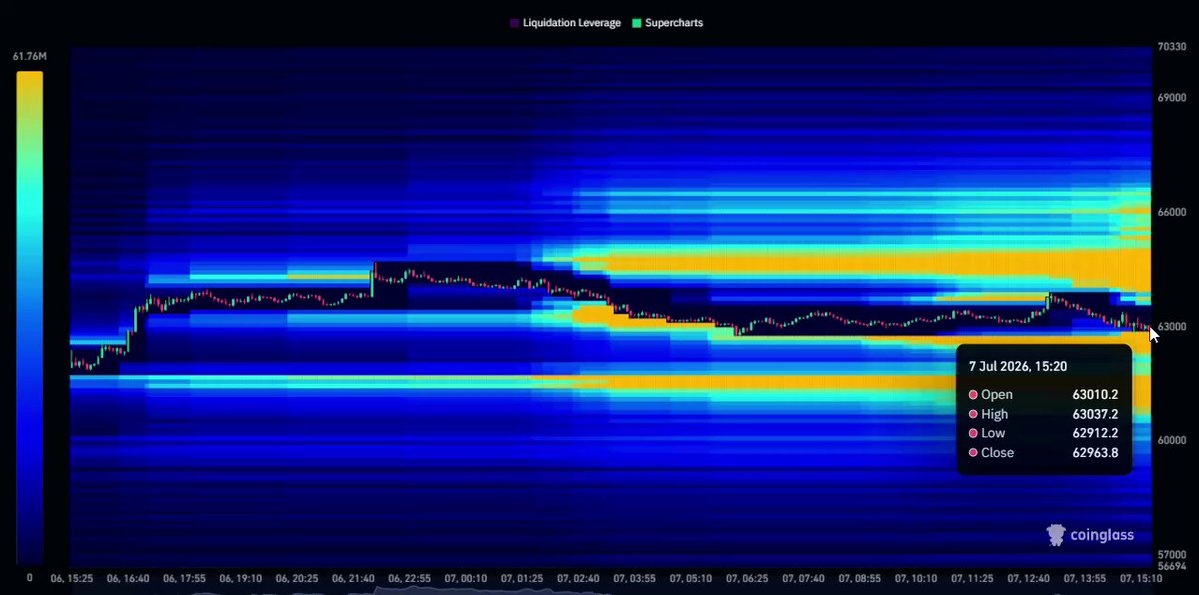The image size is (1199, 595).
Task: Click the '06, 17:55' time axis label
Action: (x=184, y=578)
